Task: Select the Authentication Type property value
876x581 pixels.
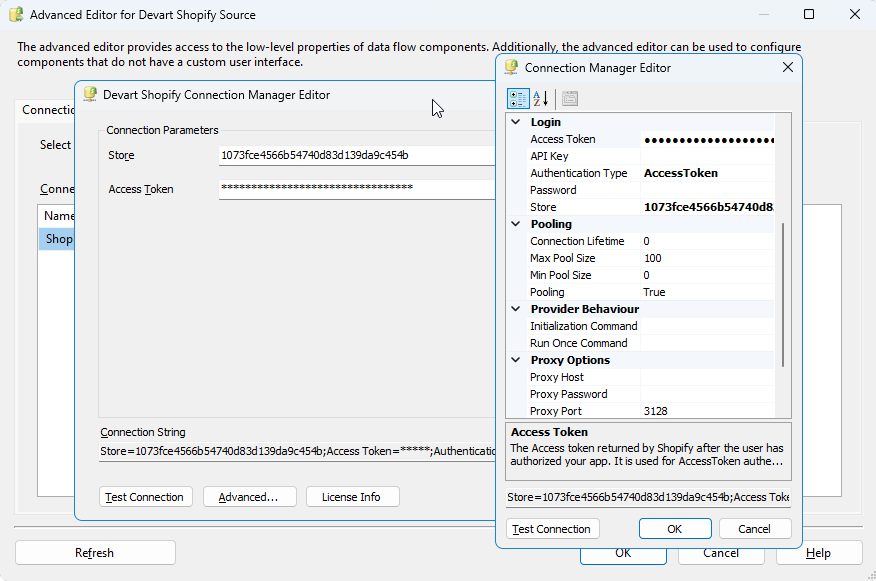Action: coord(707,173)
